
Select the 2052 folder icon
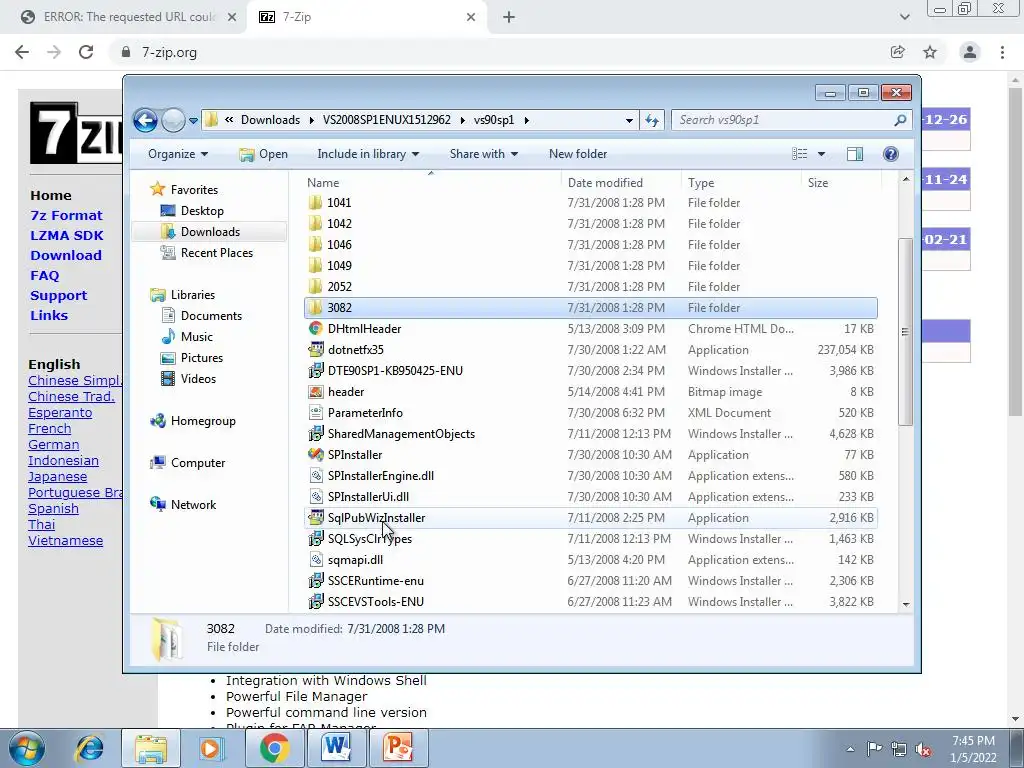coord(315,287)
